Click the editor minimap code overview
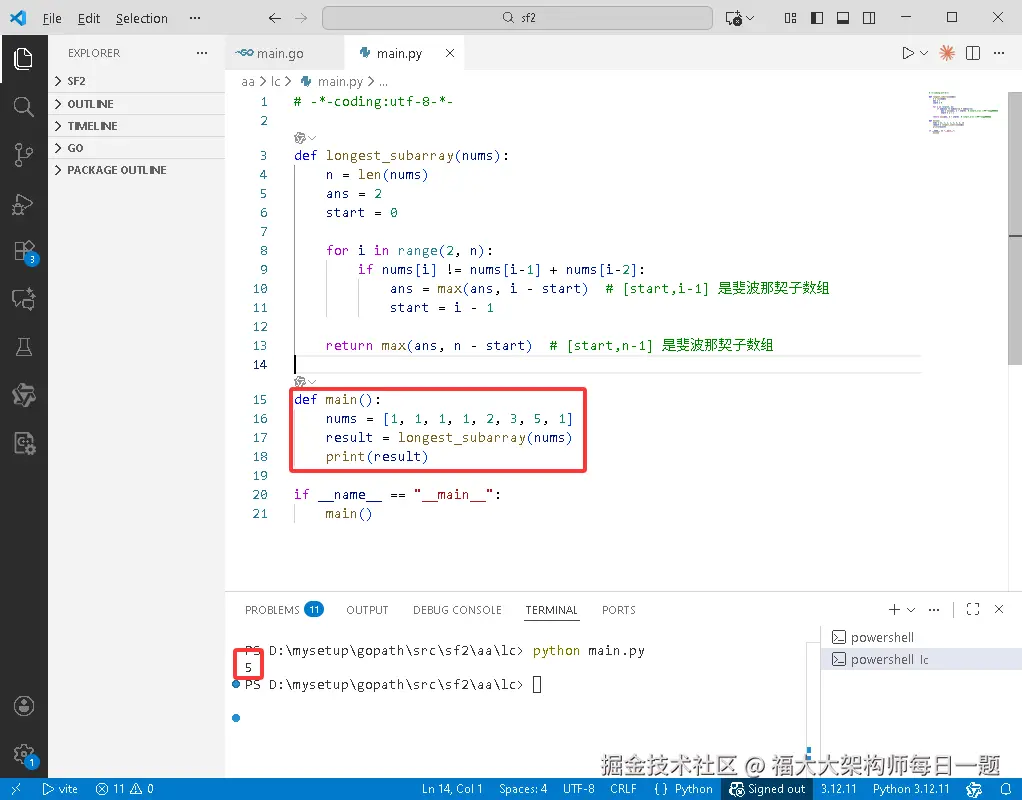The width and height of the screenshot is (1022, 800). [x=964, y=112]
